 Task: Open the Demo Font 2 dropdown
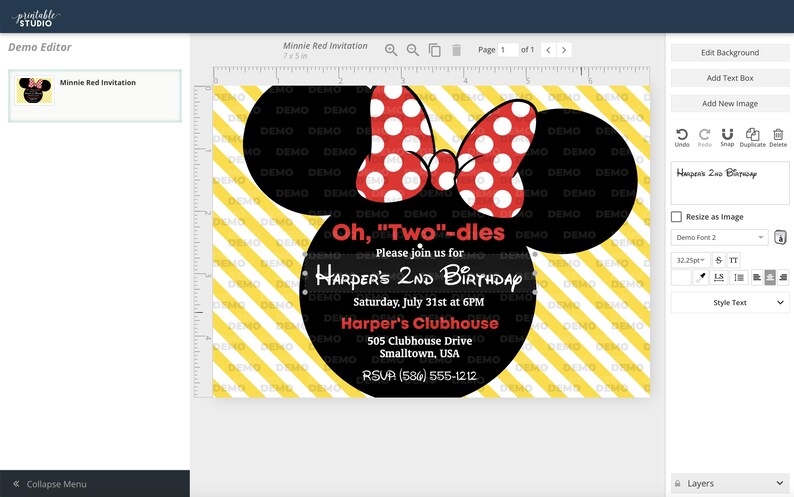pyautogui.click(x=719, y=237)
